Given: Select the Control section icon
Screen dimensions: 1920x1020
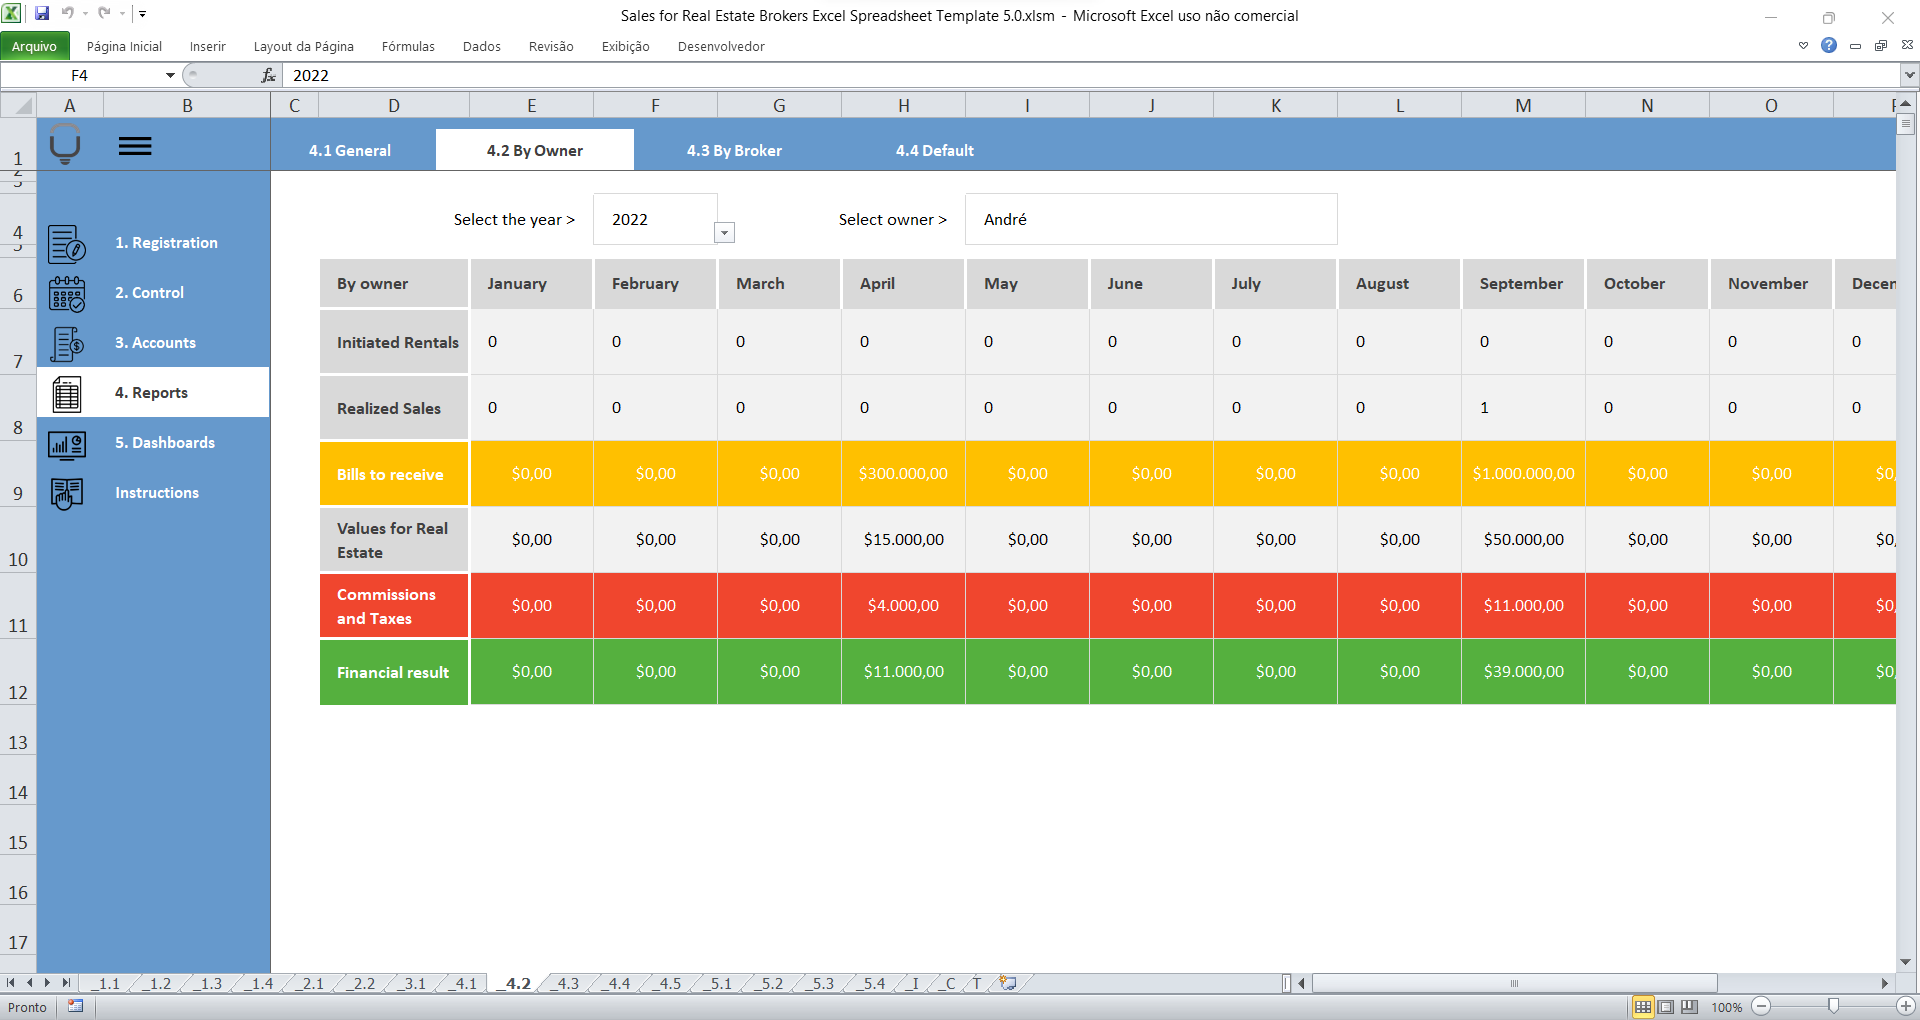Looking at the screenshot, I should click(x=66, y=293).
